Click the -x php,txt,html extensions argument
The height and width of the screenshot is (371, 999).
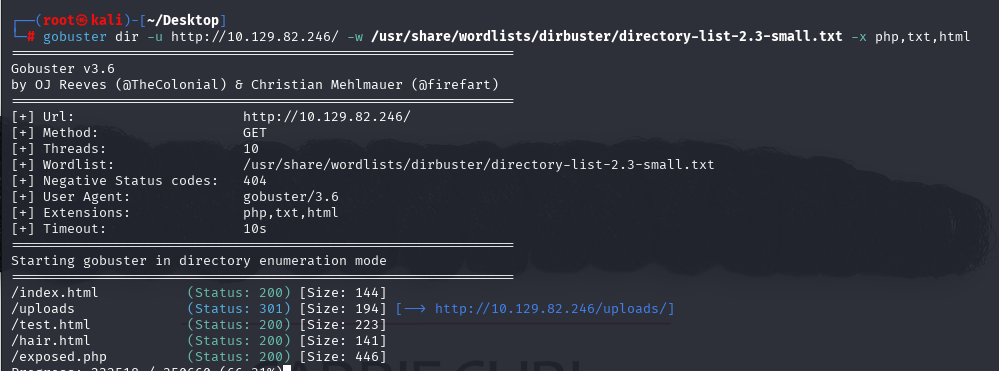910,37
